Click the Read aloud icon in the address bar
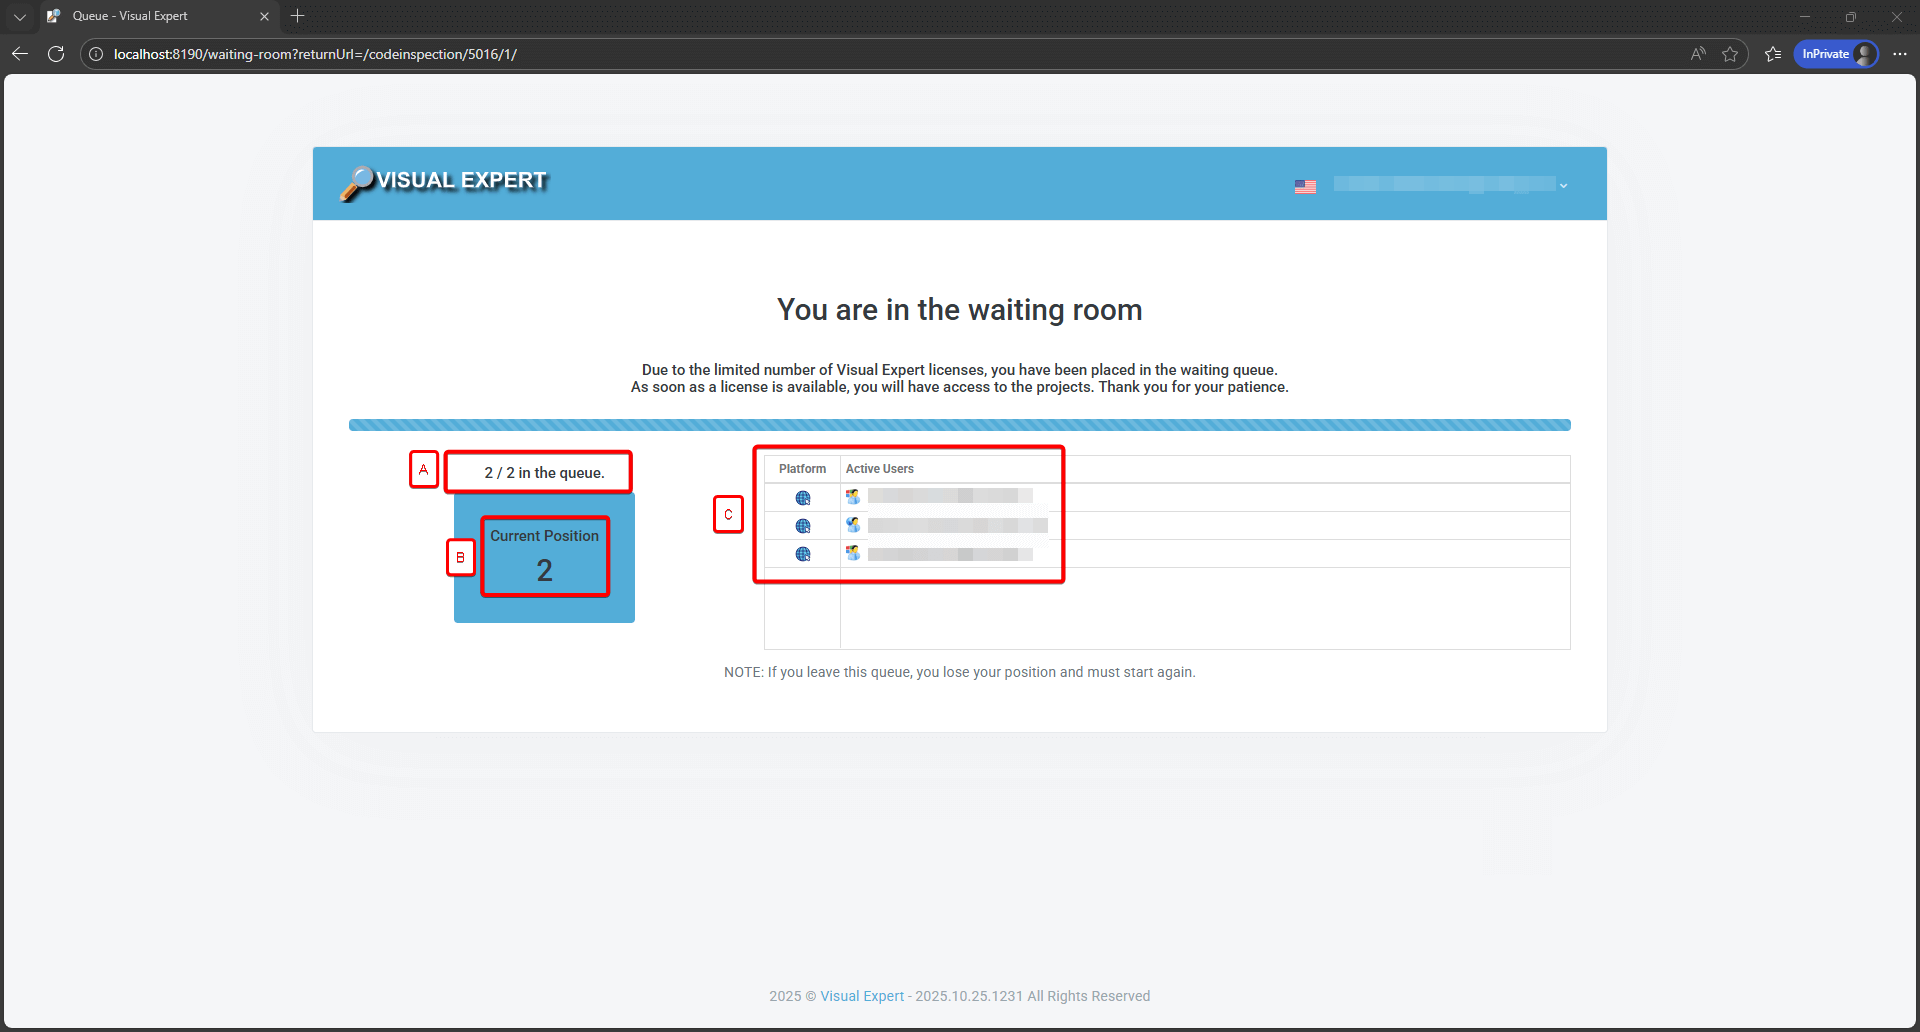 [1698, 54]
